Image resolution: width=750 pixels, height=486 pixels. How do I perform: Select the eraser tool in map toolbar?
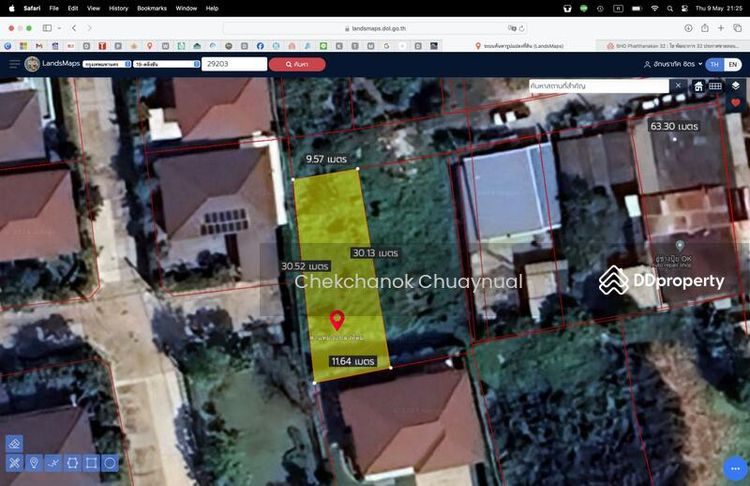pyautogui.click(x=14, y=443)
